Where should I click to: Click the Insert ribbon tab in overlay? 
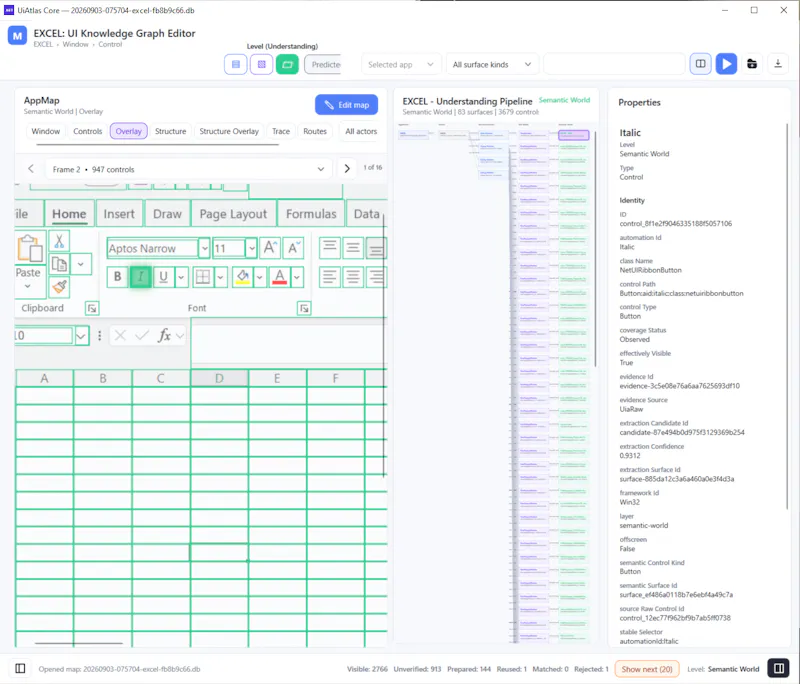(x=119, y=214)
